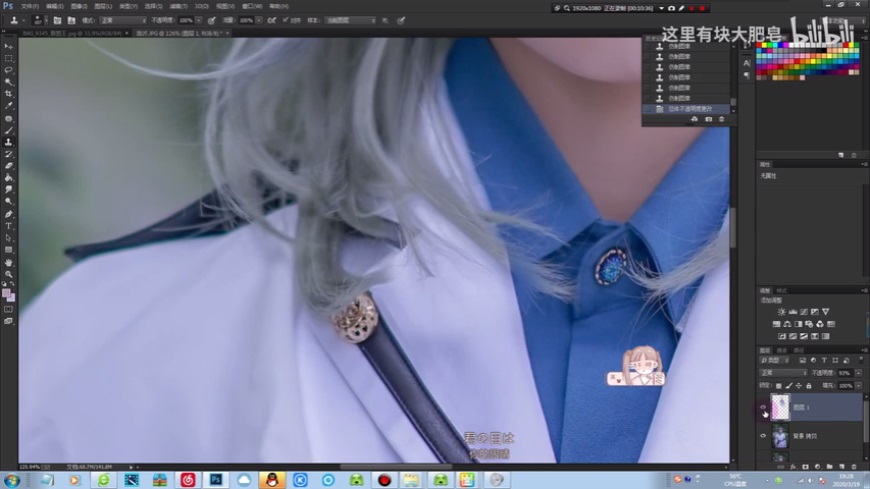Open the File menu

pos(30,7)
